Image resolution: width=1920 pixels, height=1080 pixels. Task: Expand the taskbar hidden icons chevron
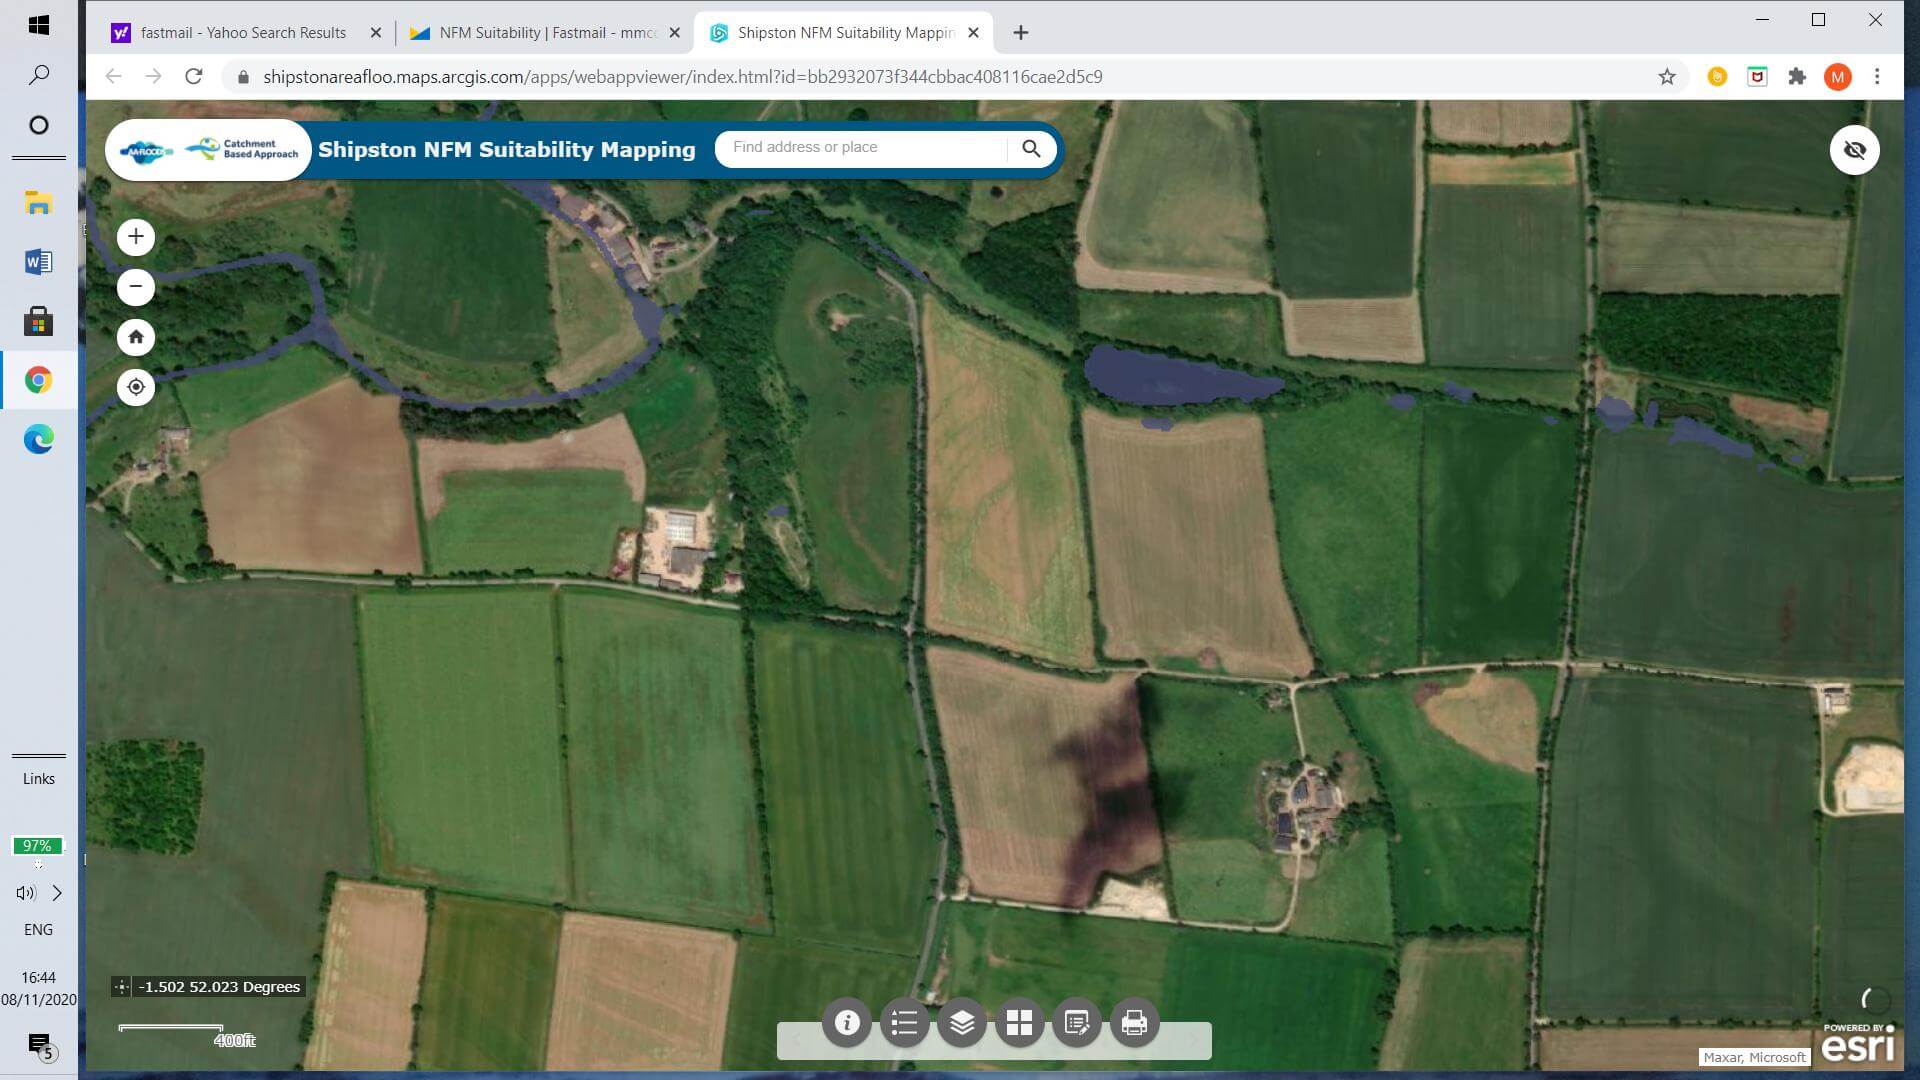click(x=57, y=893)
